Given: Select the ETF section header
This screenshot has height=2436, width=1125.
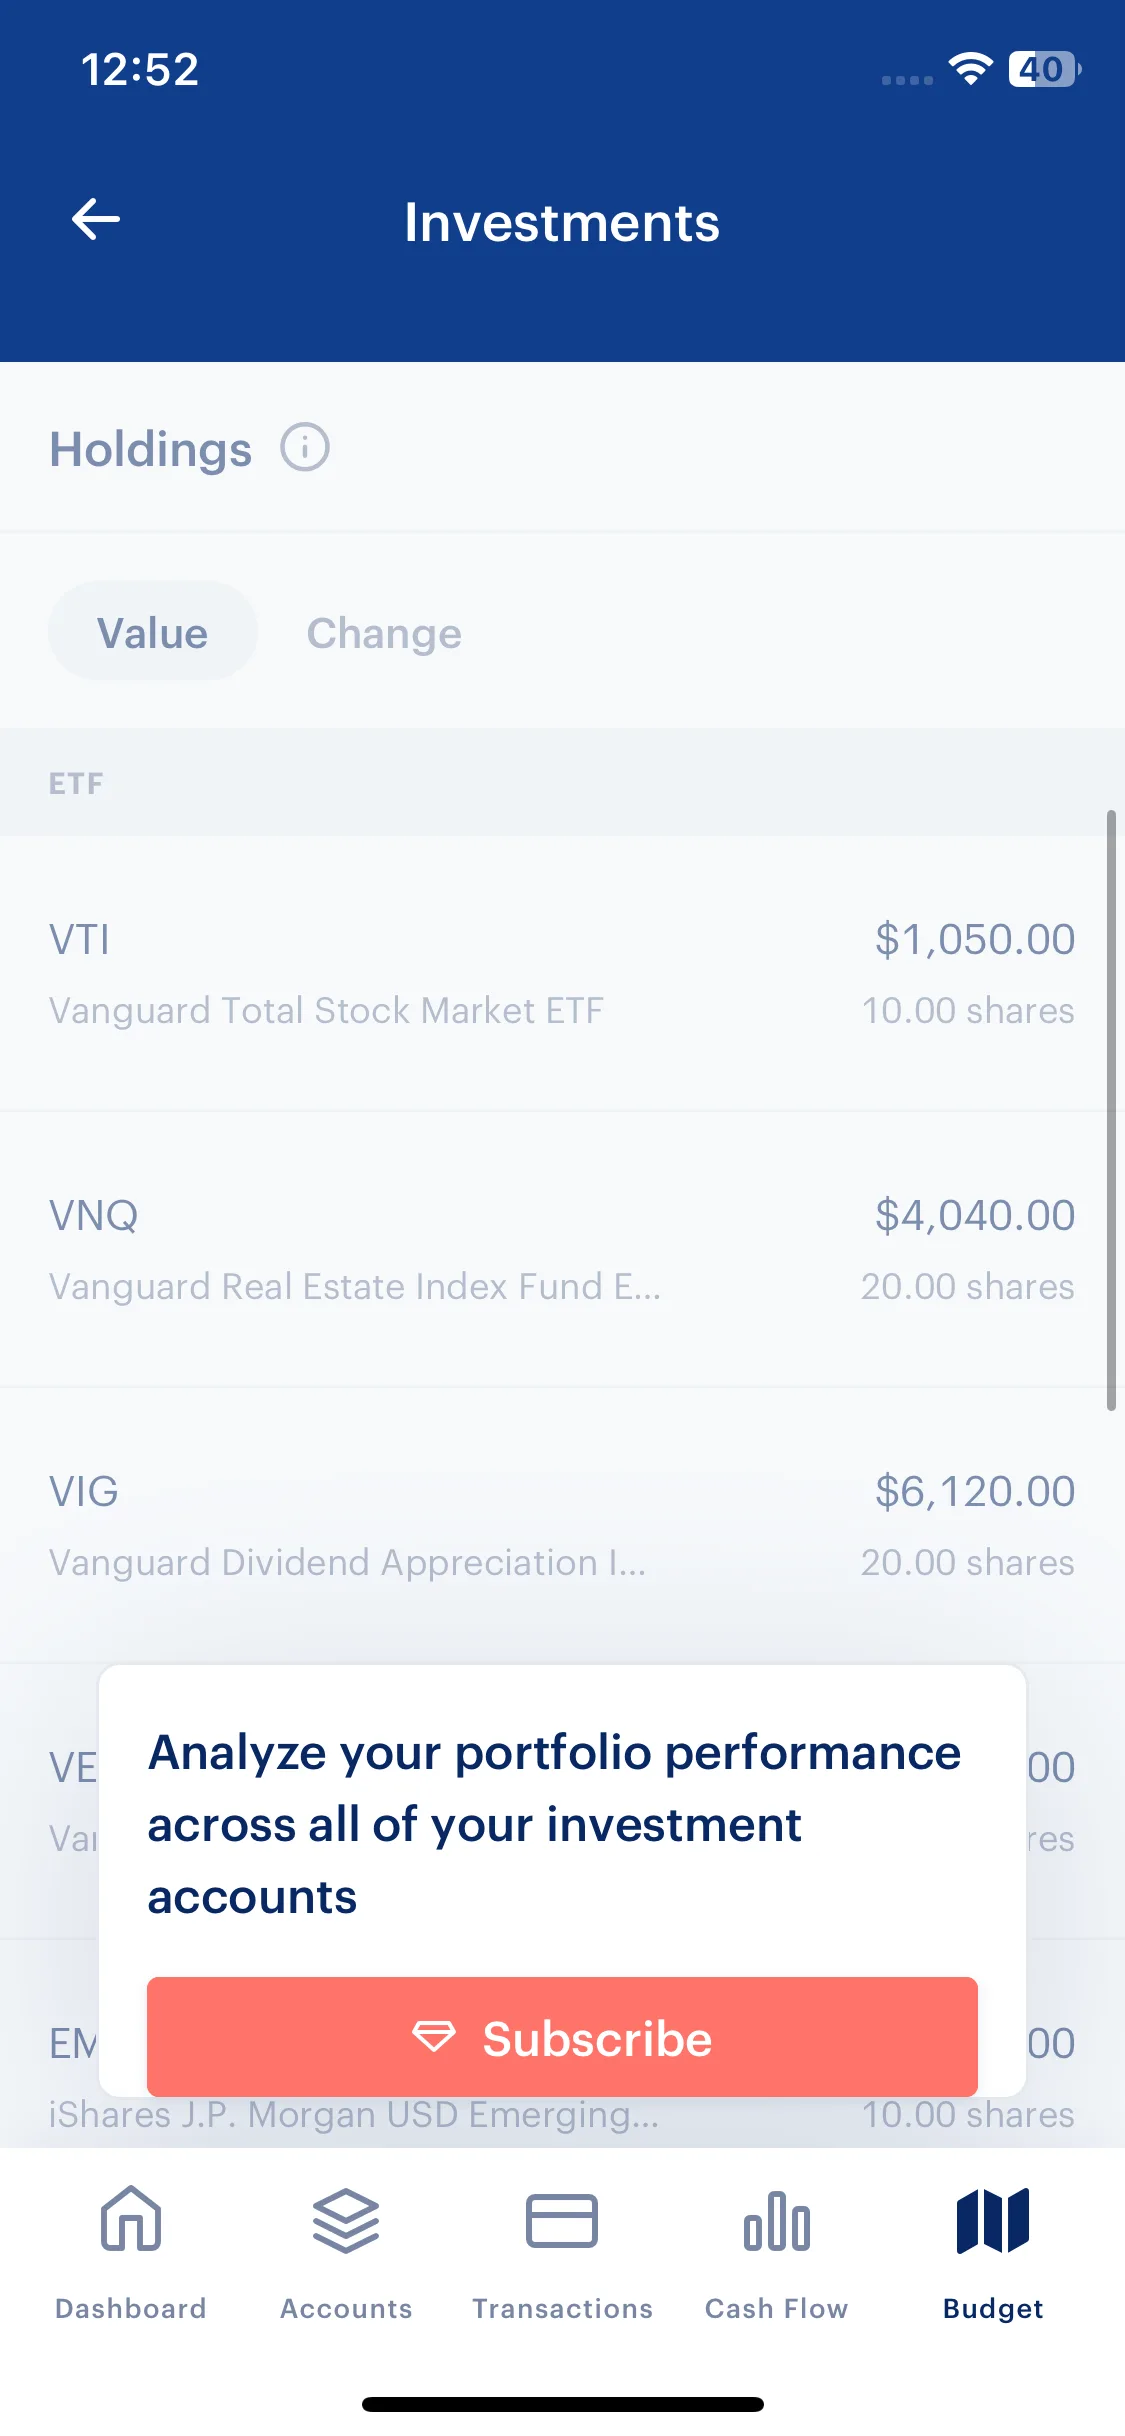Looking at the screenshot, I should coord(562,783).
